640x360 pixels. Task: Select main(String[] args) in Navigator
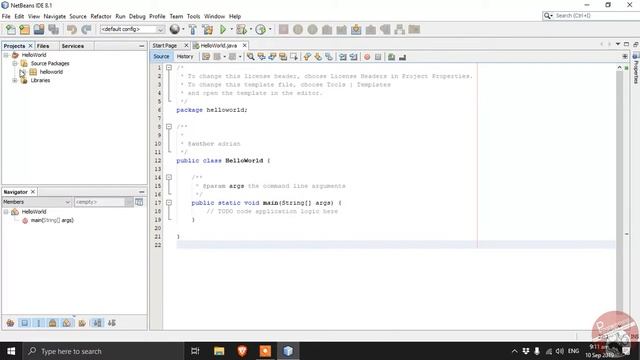pos(52,220)
